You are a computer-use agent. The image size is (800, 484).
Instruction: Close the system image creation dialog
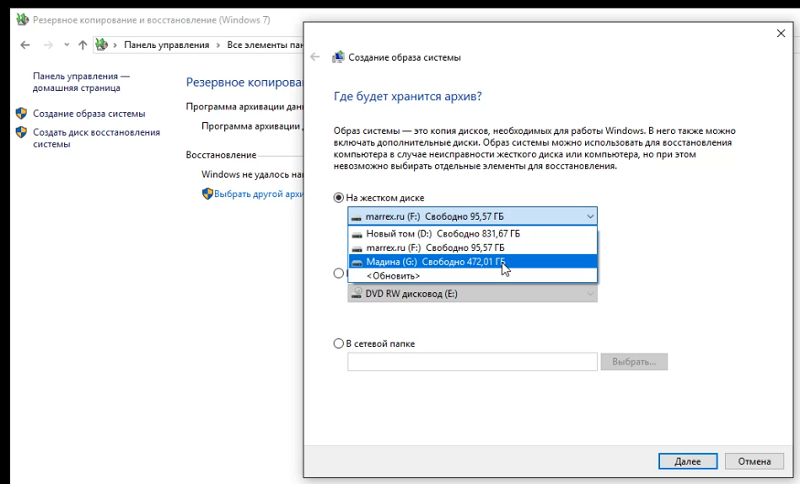pyautogui.click(x=781, y=33)
